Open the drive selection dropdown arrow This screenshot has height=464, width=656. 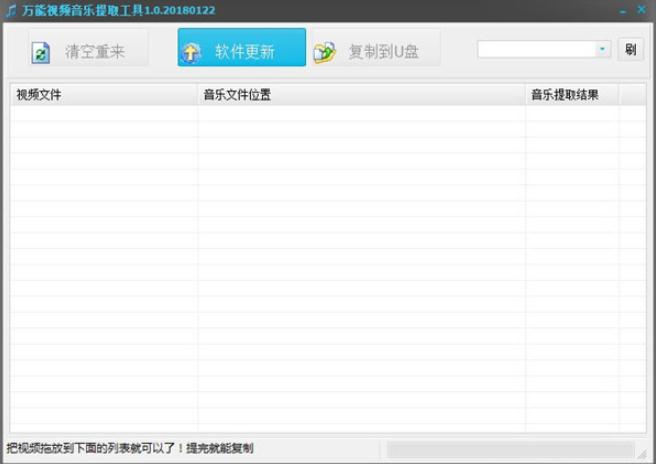click(x=602, y=49)
